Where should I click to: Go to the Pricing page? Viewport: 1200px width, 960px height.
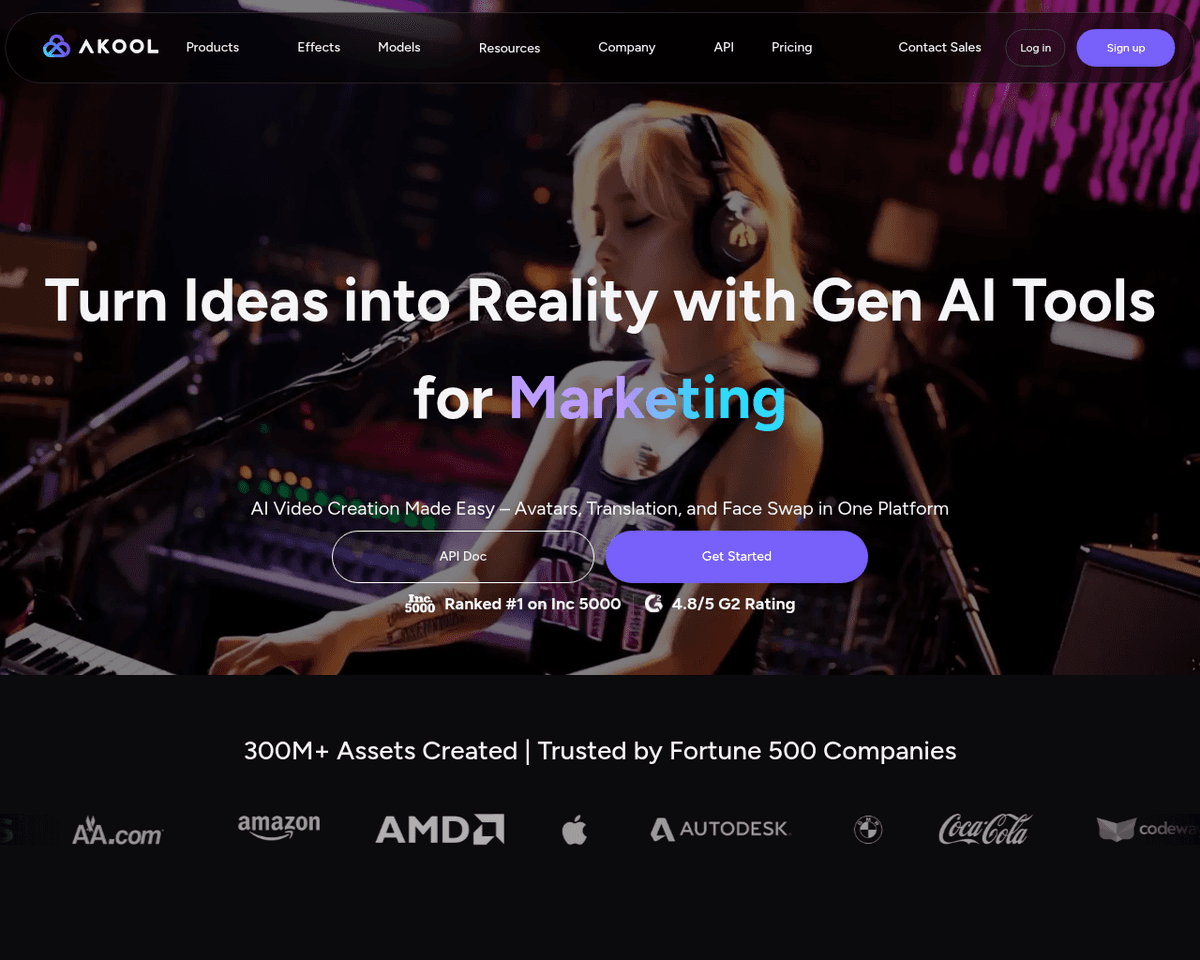[792, 47]
